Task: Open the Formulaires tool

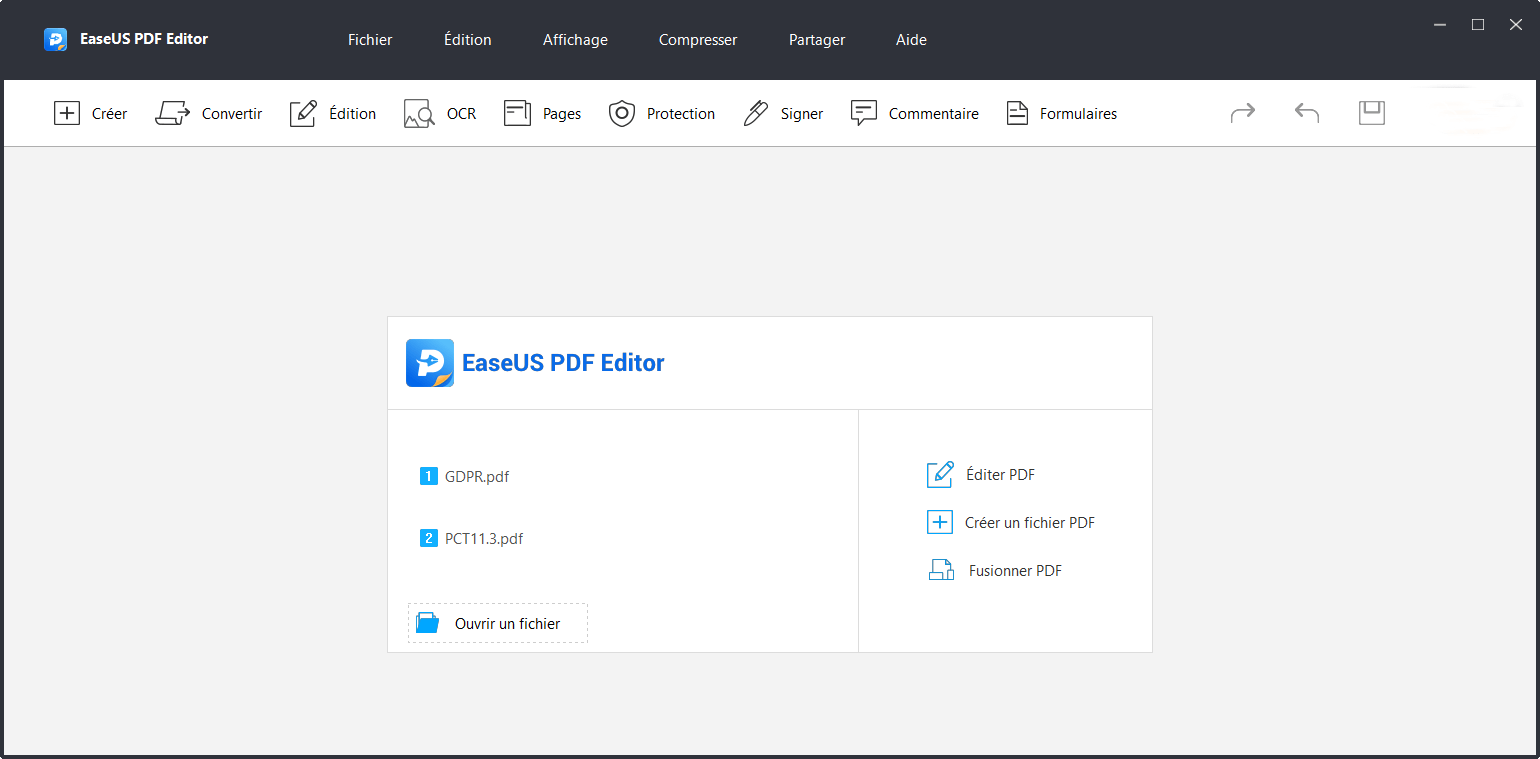Action: (1061, 113)
